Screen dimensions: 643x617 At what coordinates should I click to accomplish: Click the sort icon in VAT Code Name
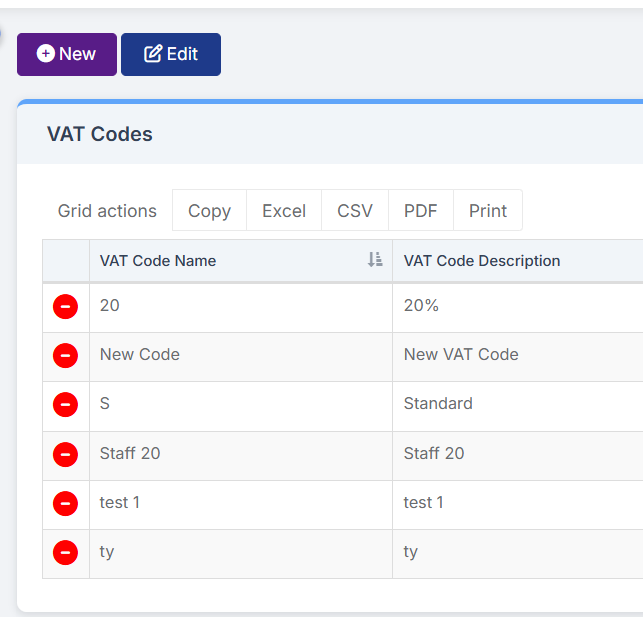[x=375, y=260]
